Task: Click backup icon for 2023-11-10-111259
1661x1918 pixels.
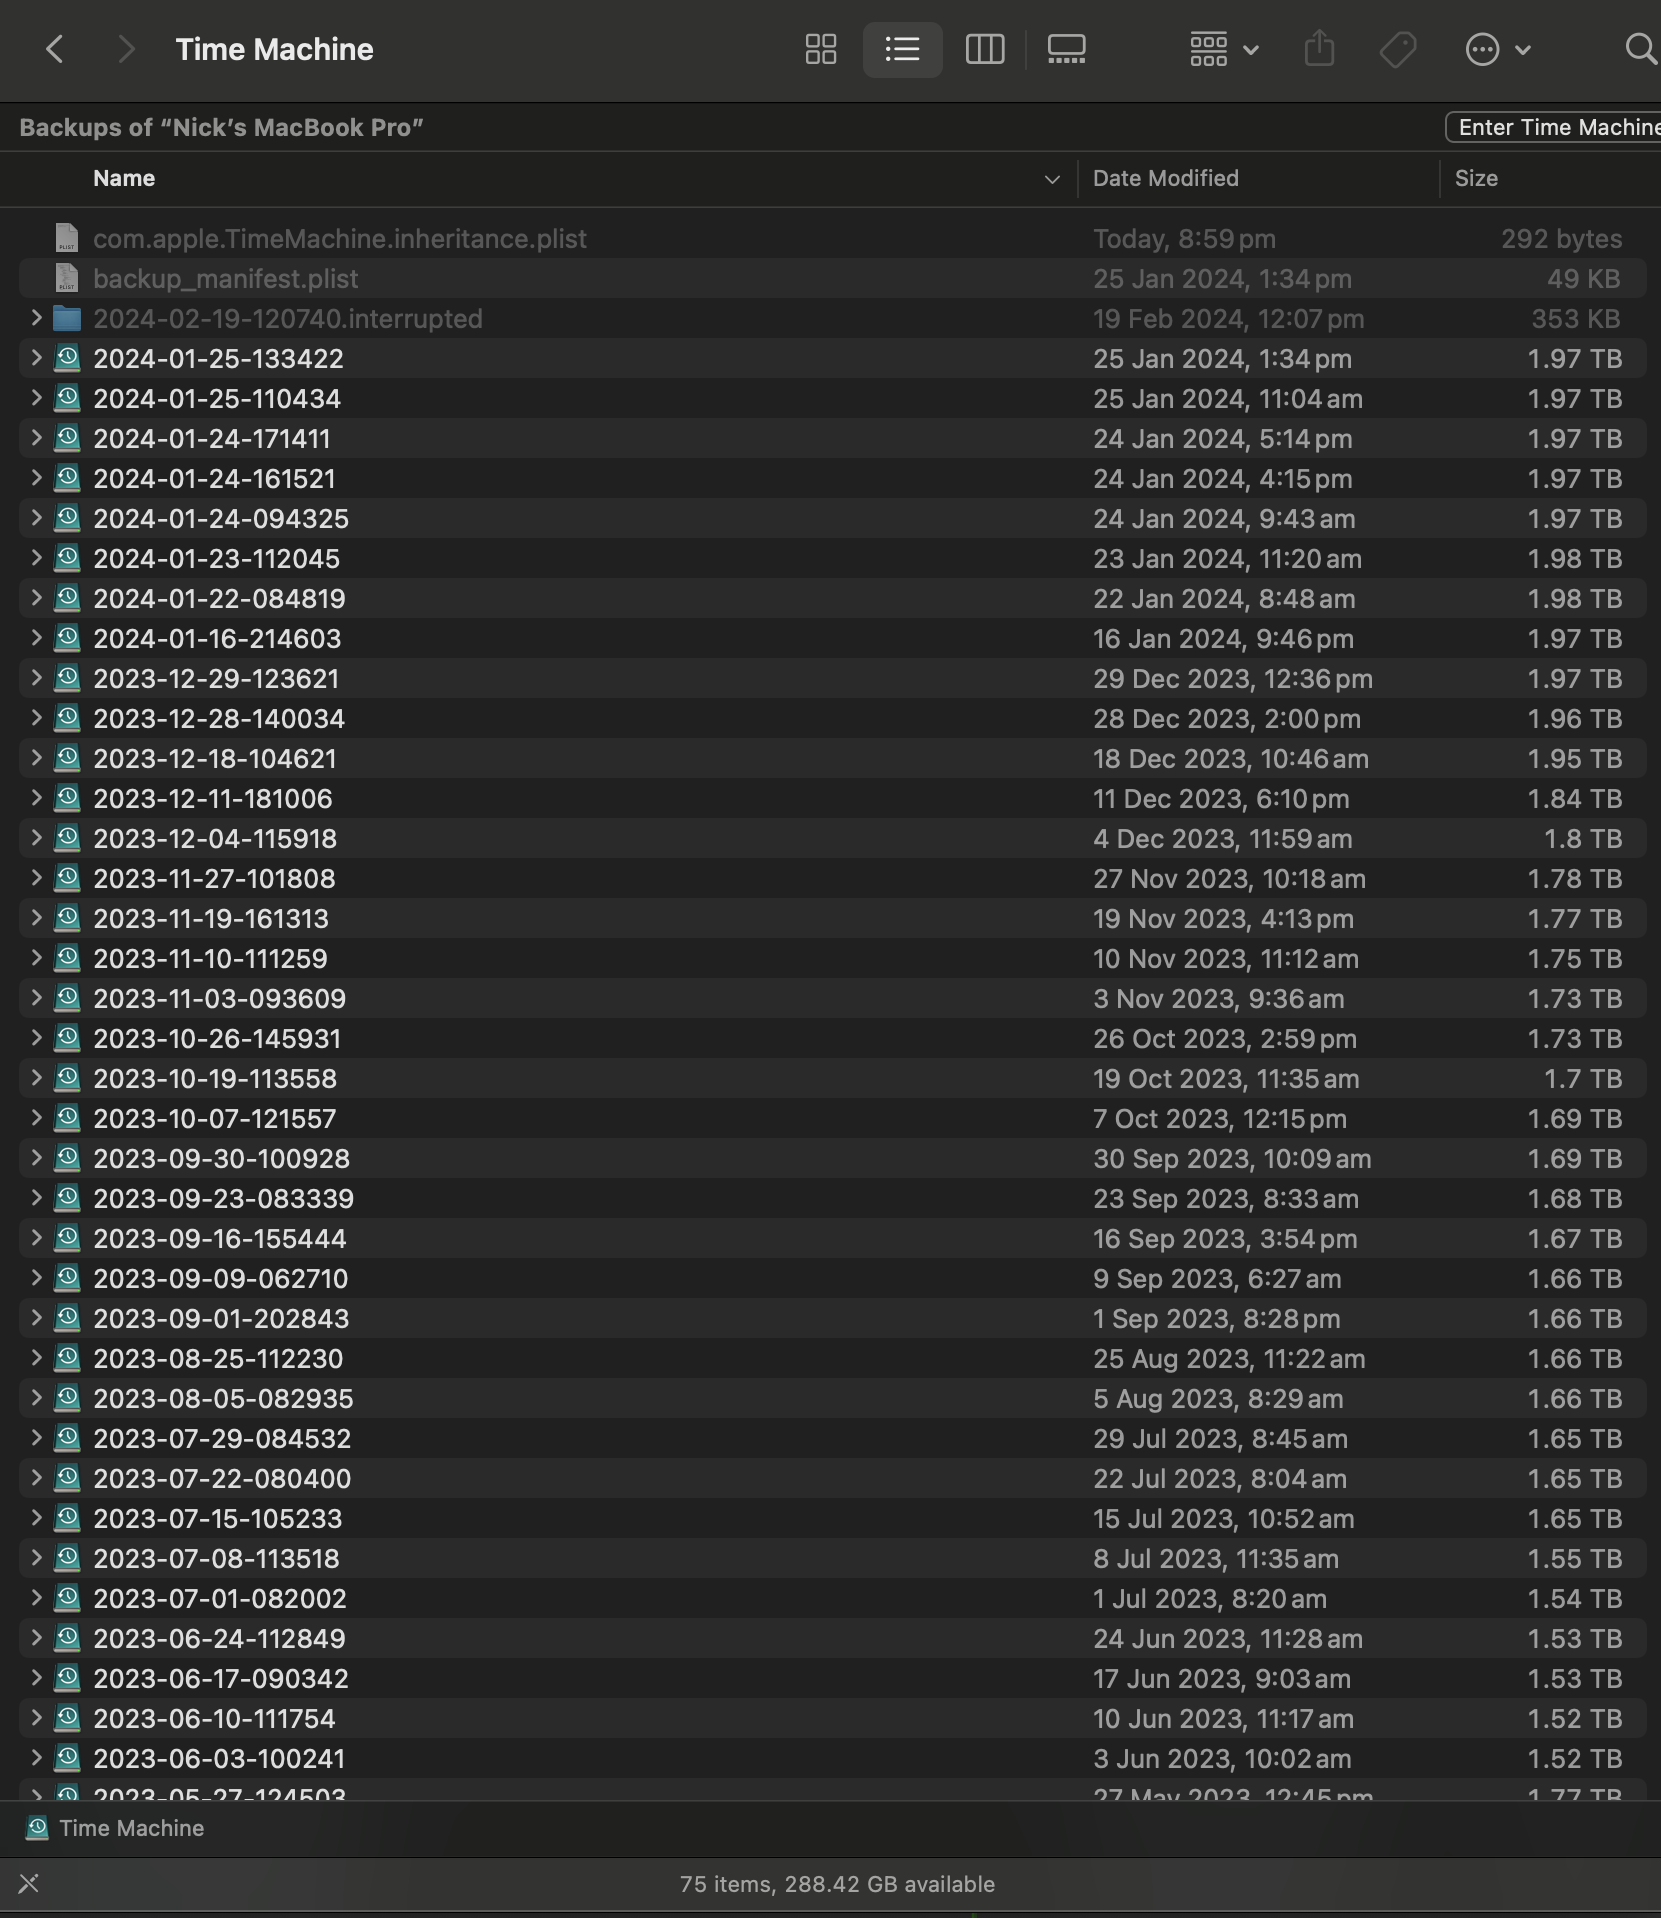Action: (x=67, y=958)
